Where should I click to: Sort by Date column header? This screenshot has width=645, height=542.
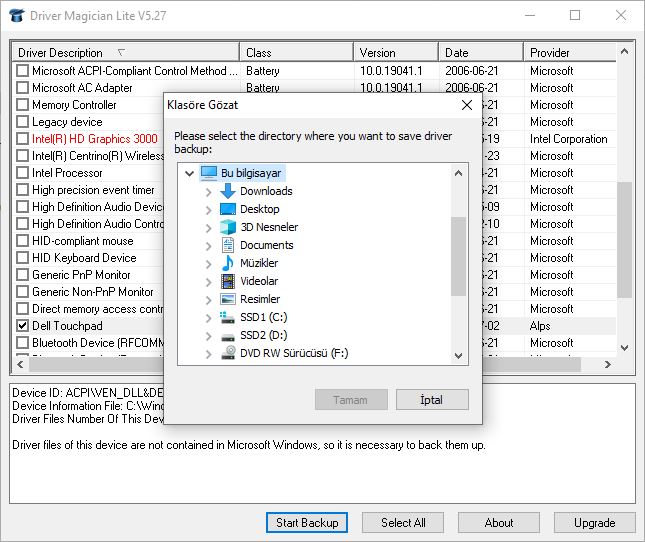pyautogui.click(x=482, y=53)
